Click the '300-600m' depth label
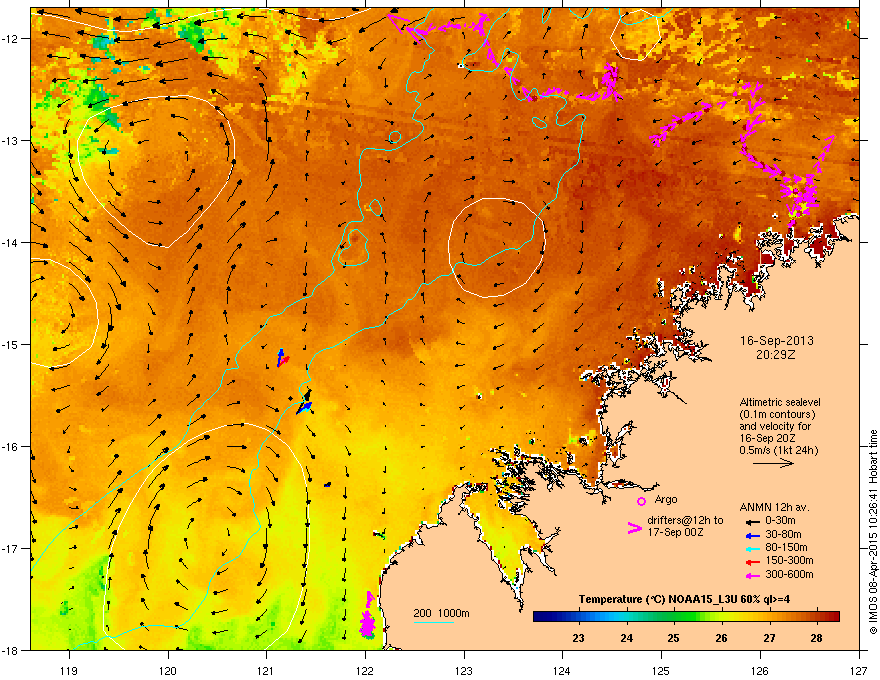The image size is (880, 680). 789,575
